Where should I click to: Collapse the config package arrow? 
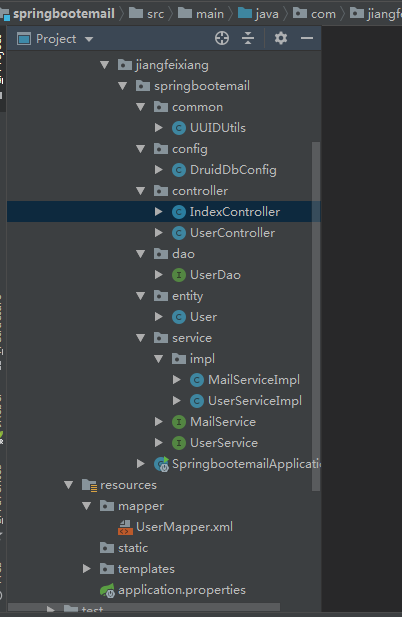[x=140, y=149]
